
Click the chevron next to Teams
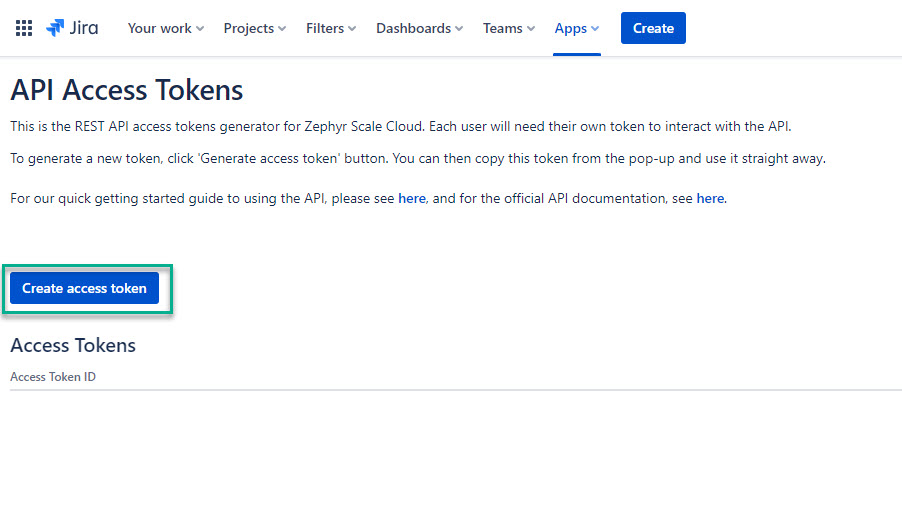(531, 29)
